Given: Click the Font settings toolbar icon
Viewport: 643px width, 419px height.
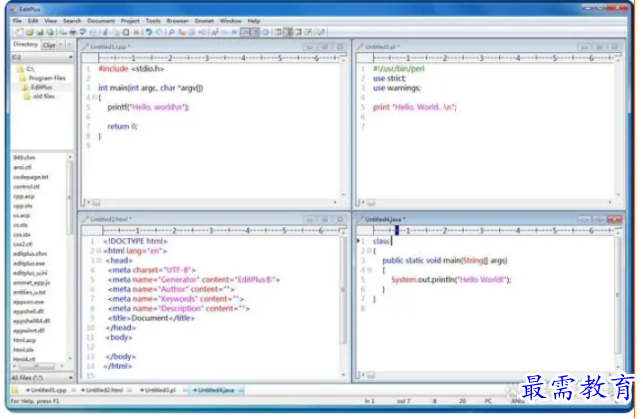Looking at the screenshot, I should pyautogui.click(x=215, y=32).
